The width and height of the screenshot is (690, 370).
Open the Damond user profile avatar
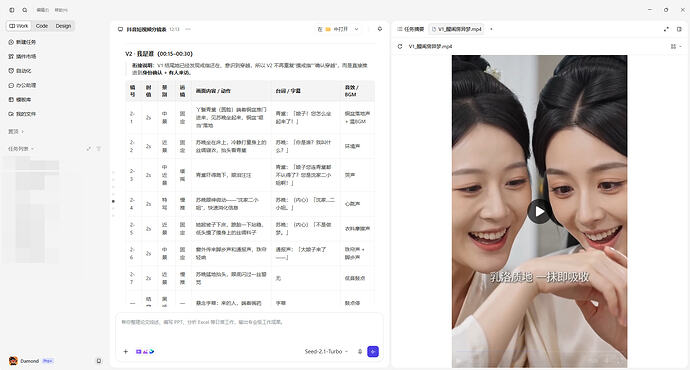13,361
